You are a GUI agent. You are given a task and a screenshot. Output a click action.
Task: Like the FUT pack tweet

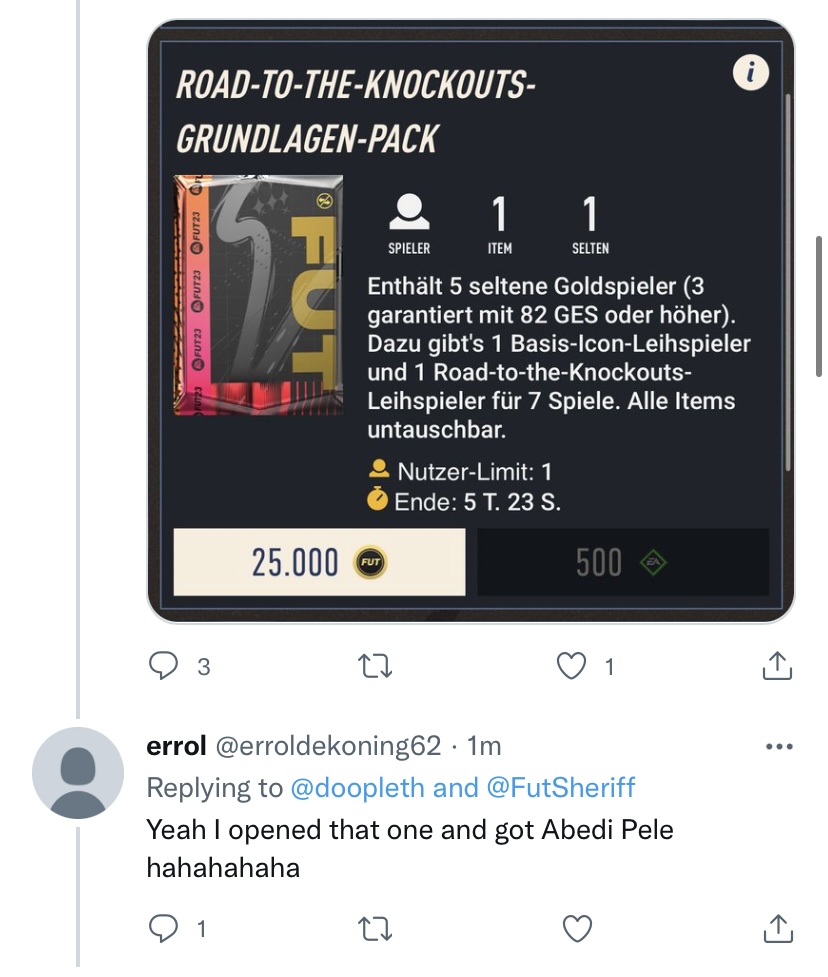(x=571, y=665)
